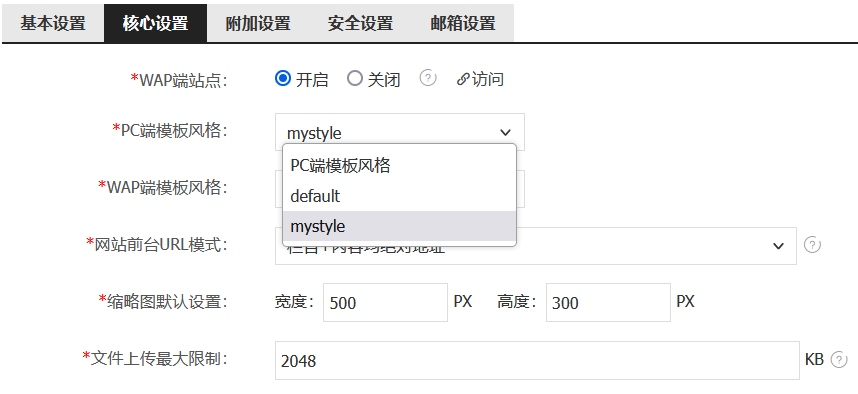Focus the thumbnail 高度 field with 300
The image size is (858, 394).
pos(608,302)
